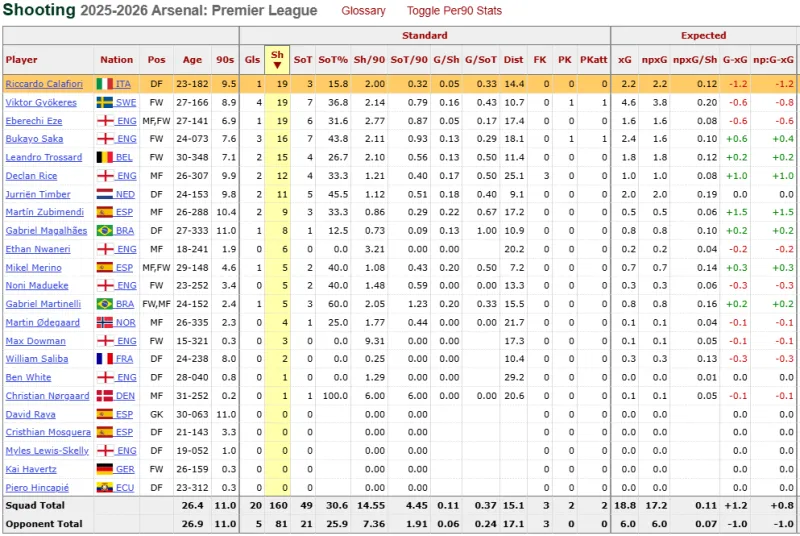Viewport: 800px width, 536px height.
Task: Click the Sweden flag in Viktor Gyökeres row
Action: (x=105, y=102)
